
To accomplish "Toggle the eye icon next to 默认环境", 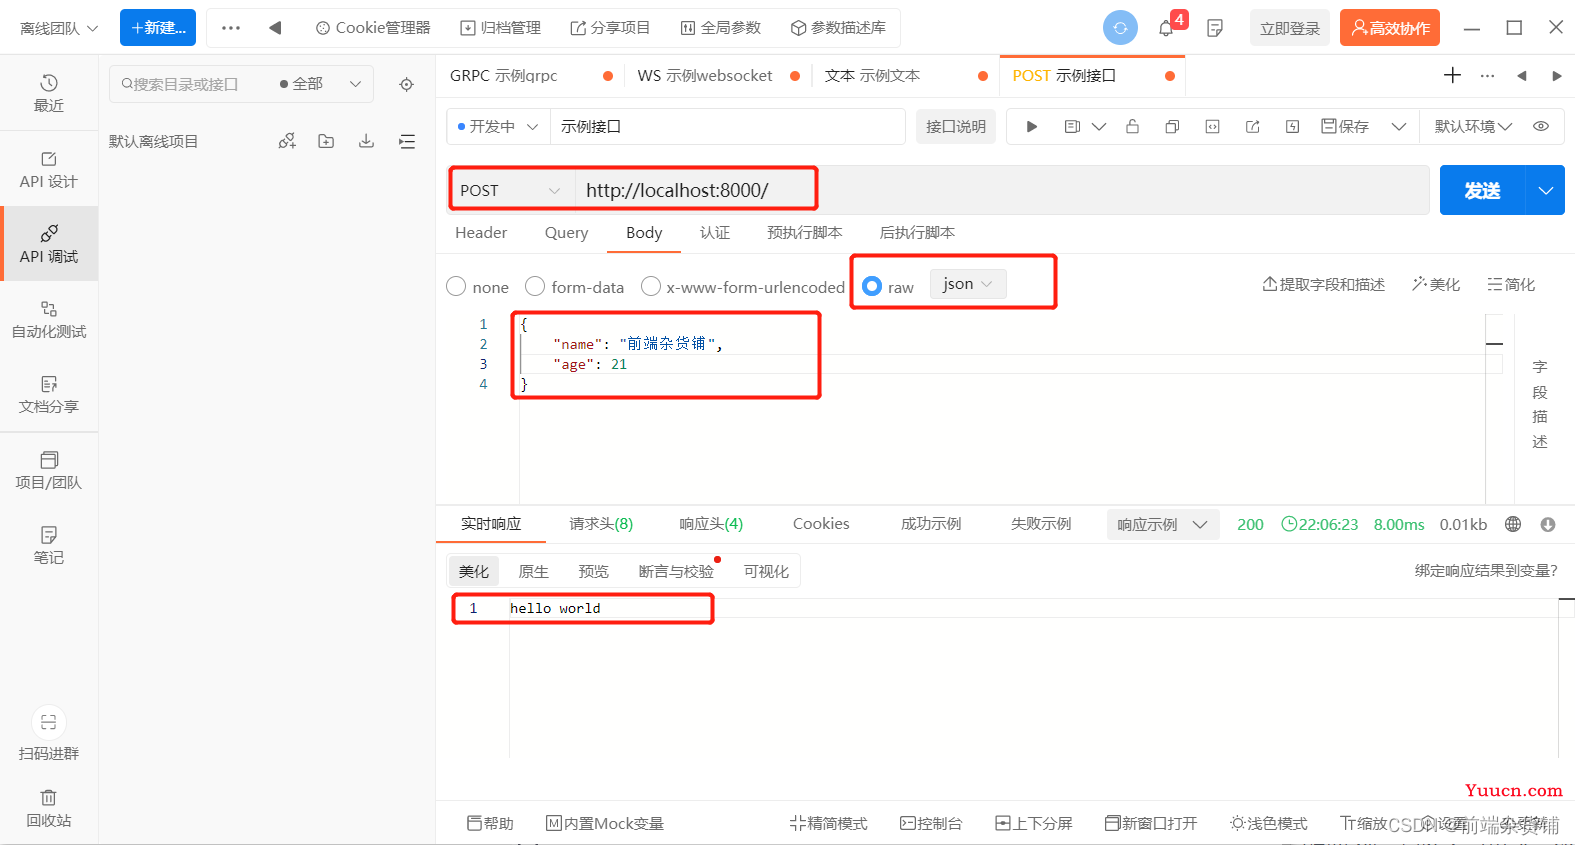I will click(x=1541, y=126).
